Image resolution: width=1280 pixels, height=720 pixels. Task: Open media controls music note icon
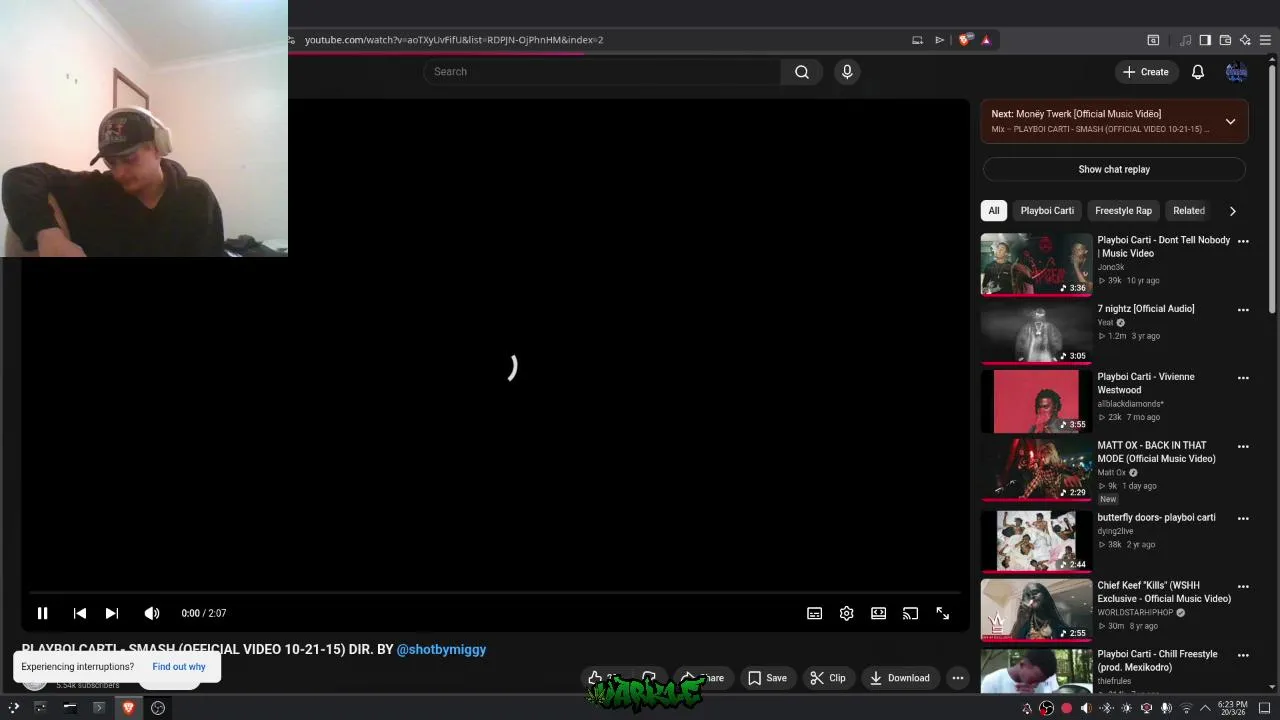click(x=1186, y=40)
